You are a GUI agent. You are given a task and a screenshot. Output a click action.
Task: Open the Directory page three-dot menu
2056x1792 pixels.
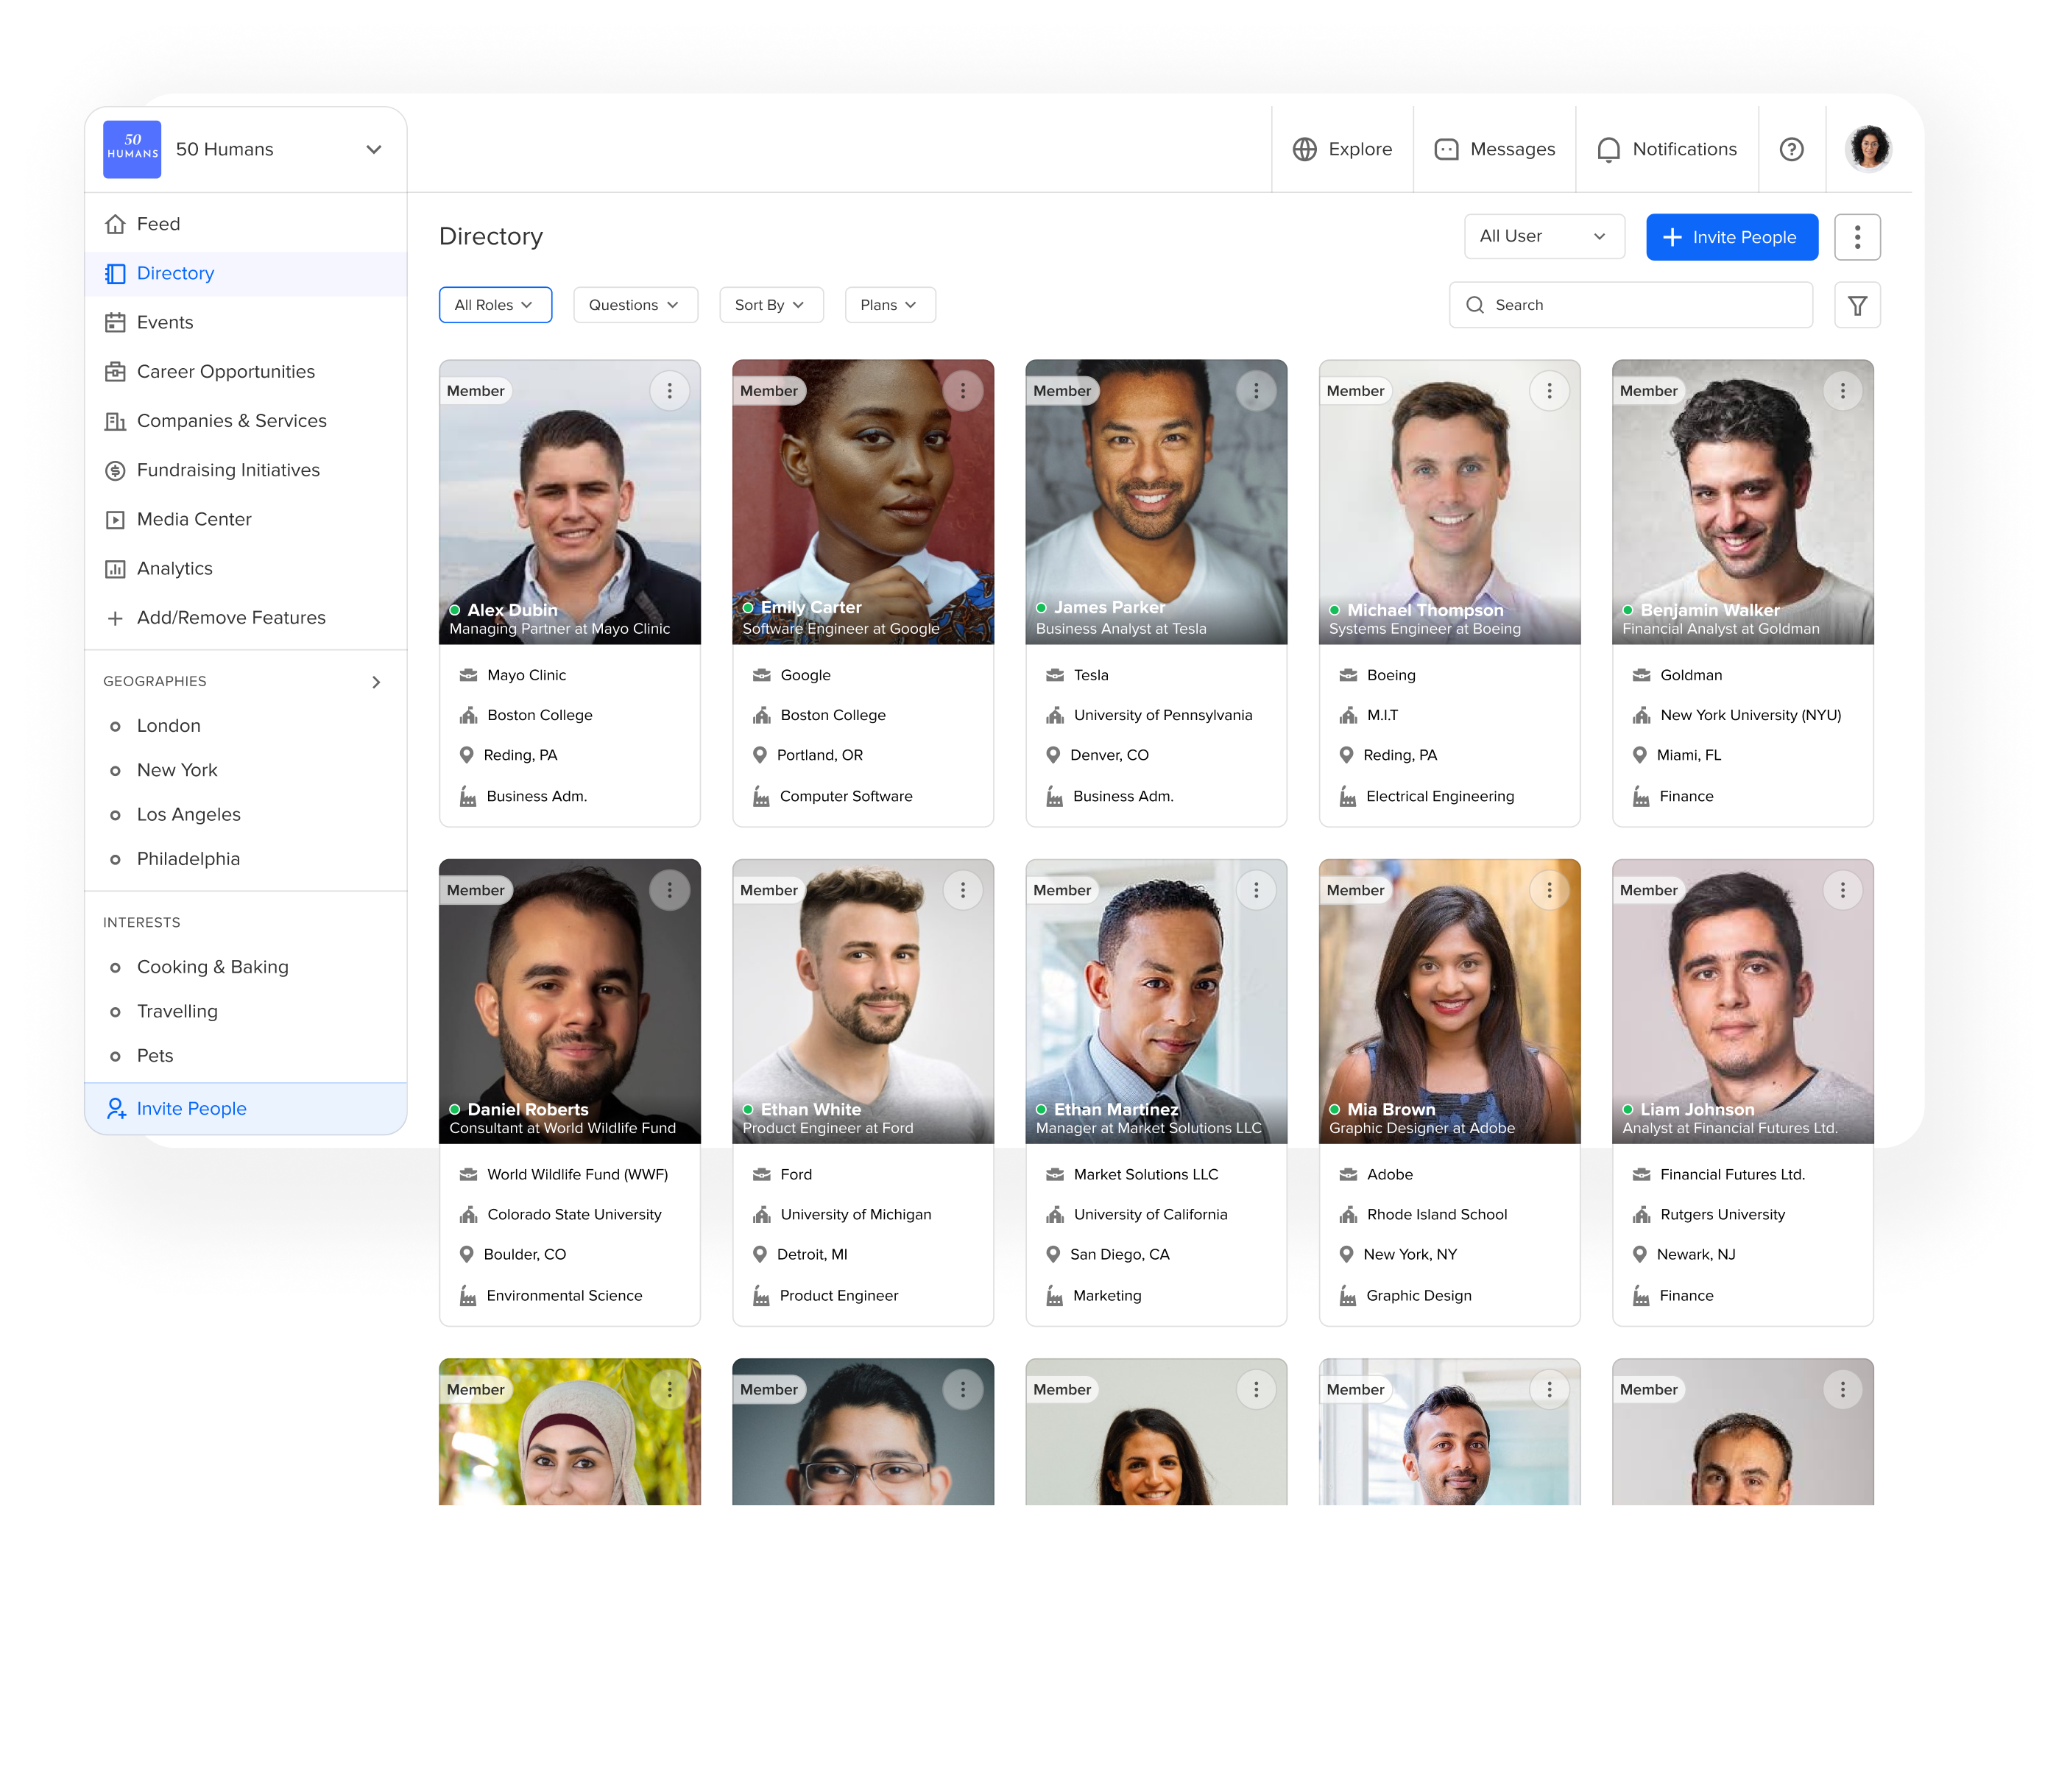click(1857, 237)
